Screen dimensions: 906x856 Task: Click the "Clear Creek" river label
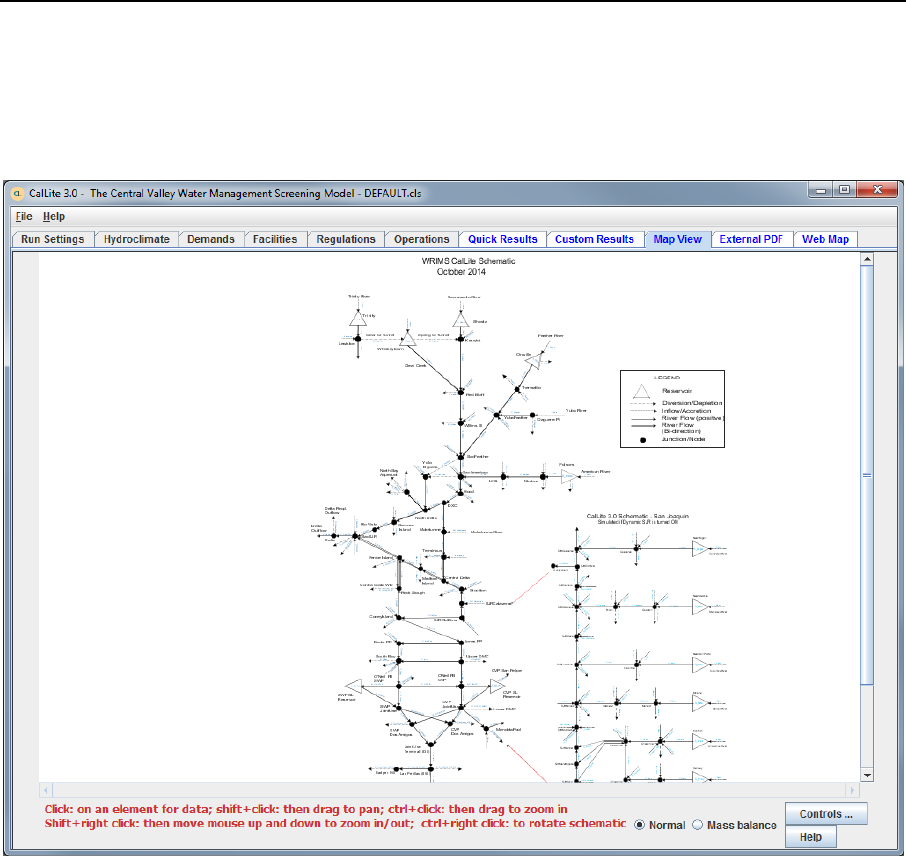pyautogui.click(x=415, y=365)
